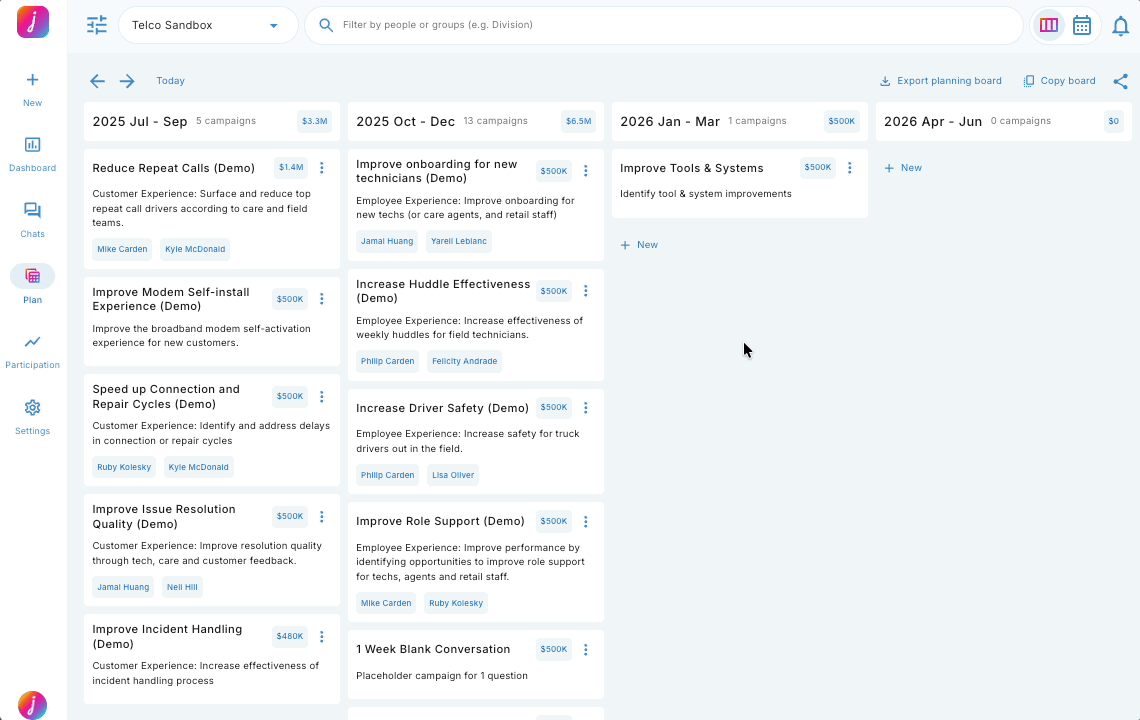Click the share board icon
The width and height of the screenshot is (1140, 720).
(x=1120, y=81)
